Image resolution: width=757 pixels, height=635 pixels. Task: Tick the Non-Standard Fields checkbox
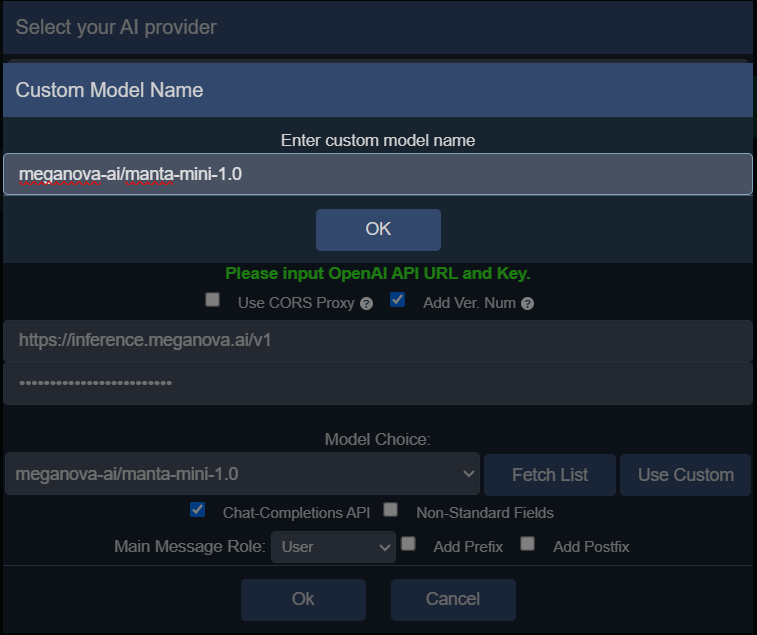click(391, 510)
